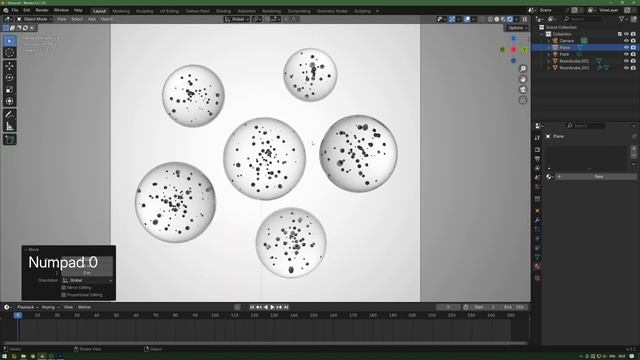Switch to the Shading workspace tab
Image resolution: width=640 pixels, height=360 pixels.
click(x=223, y=11)
